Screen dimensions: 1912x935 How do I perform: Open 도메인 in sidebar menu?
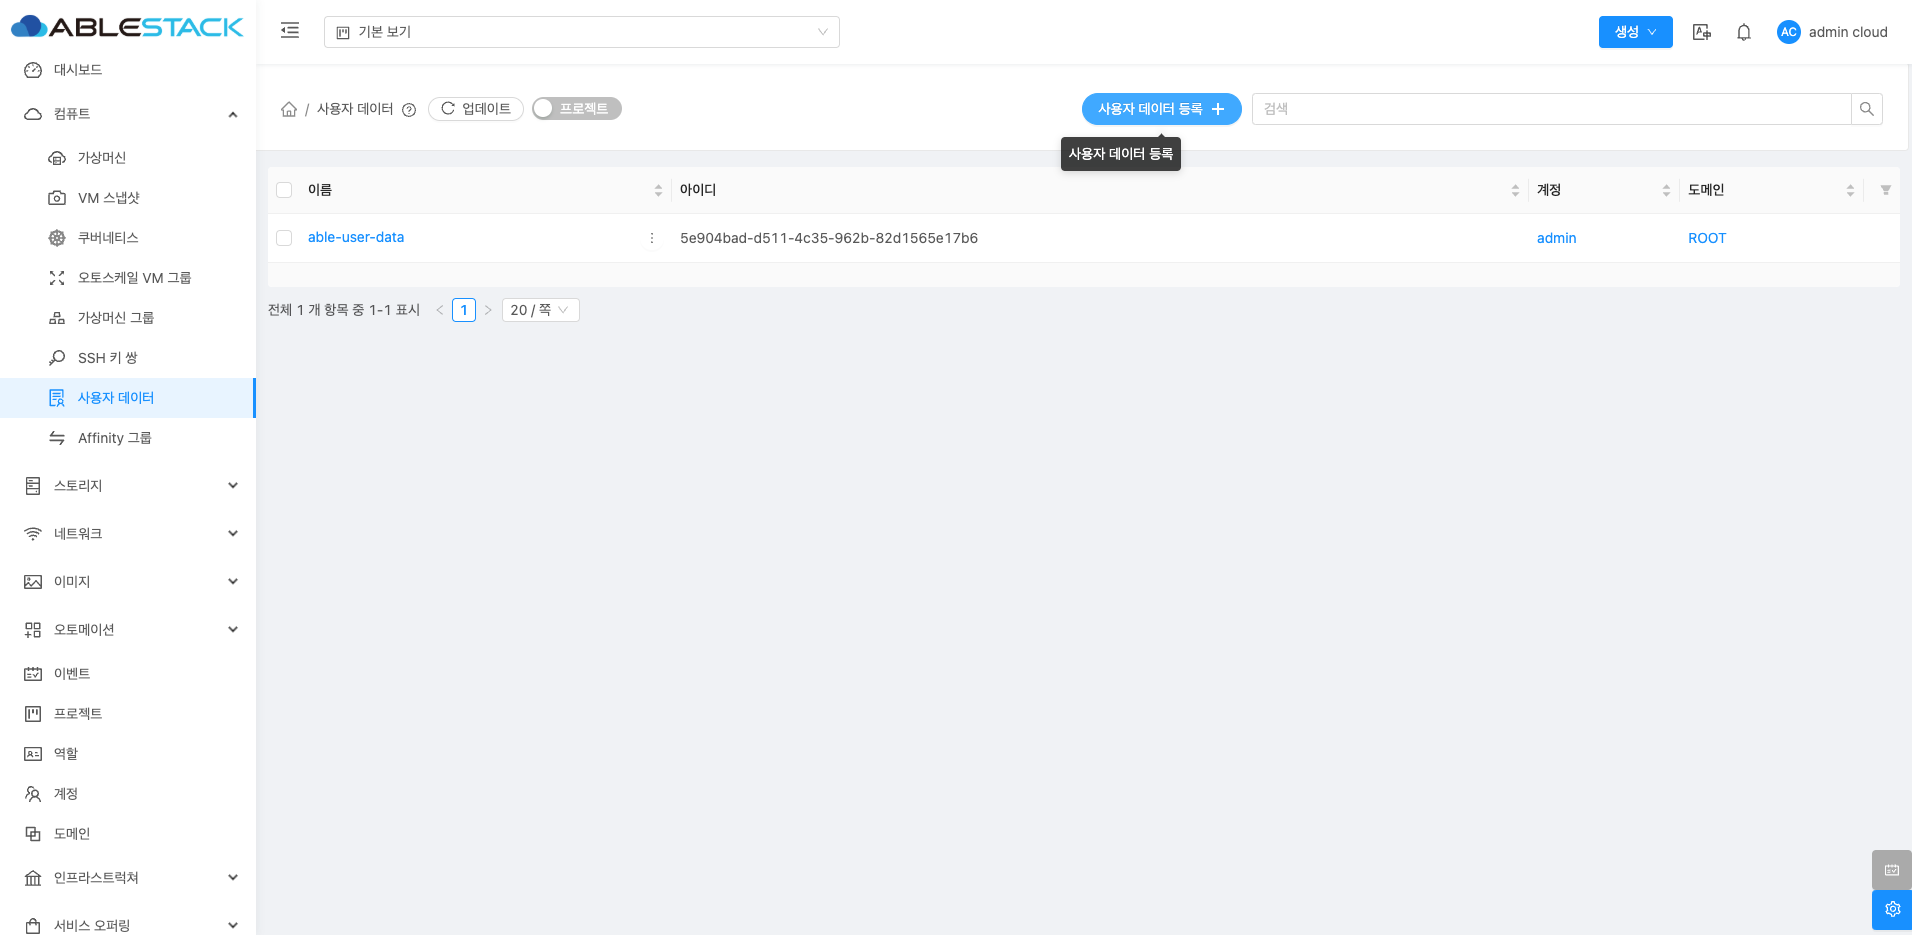(128, 834)
